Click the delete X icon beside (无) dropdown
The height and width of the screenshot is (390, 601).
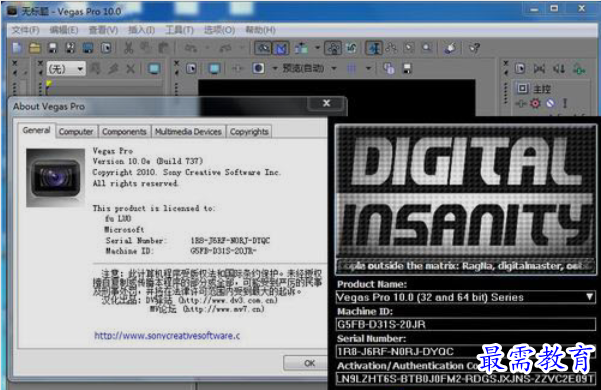131,69
